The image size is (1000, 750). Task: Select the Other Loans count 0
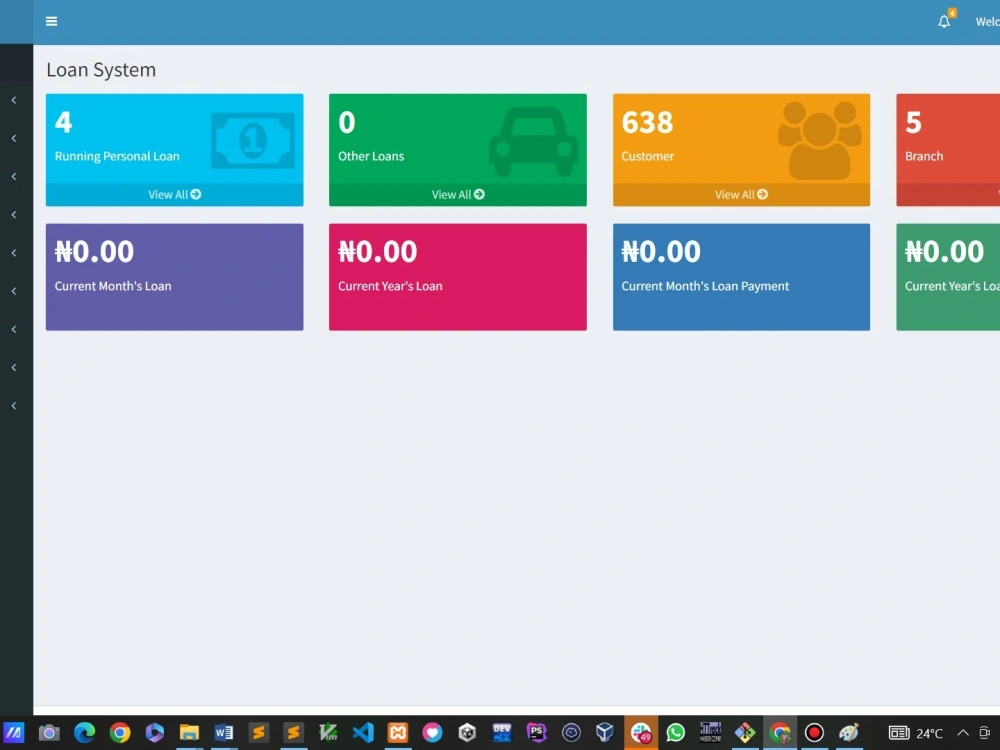coord(346,122)
